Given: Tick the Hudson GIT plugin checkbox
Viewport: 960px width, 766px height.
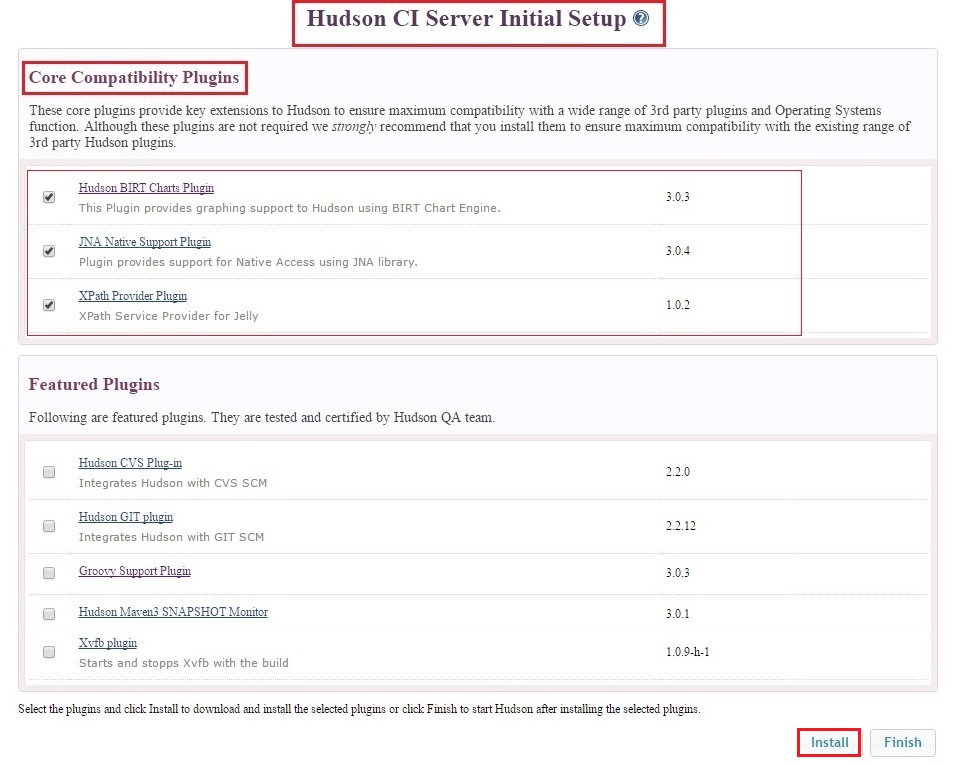Looking at the screenshot, I should click(x=49, y=526).
